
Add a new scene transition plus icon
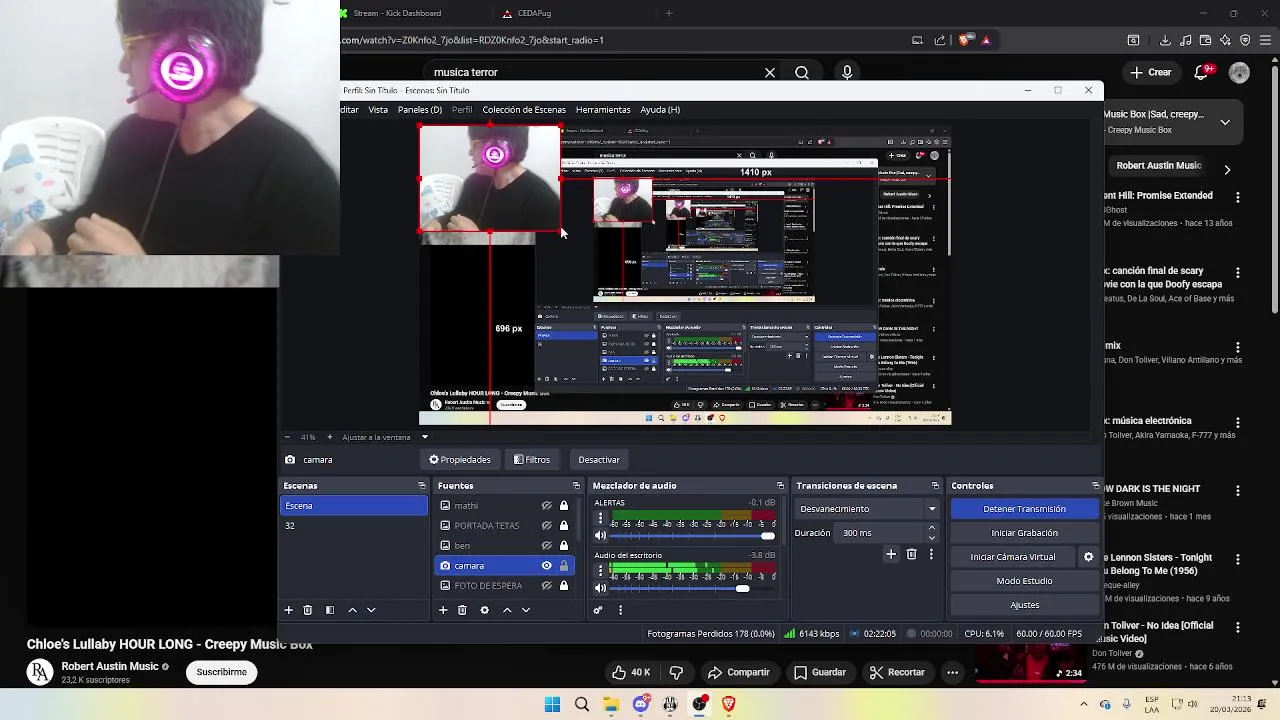click(891, 554)
